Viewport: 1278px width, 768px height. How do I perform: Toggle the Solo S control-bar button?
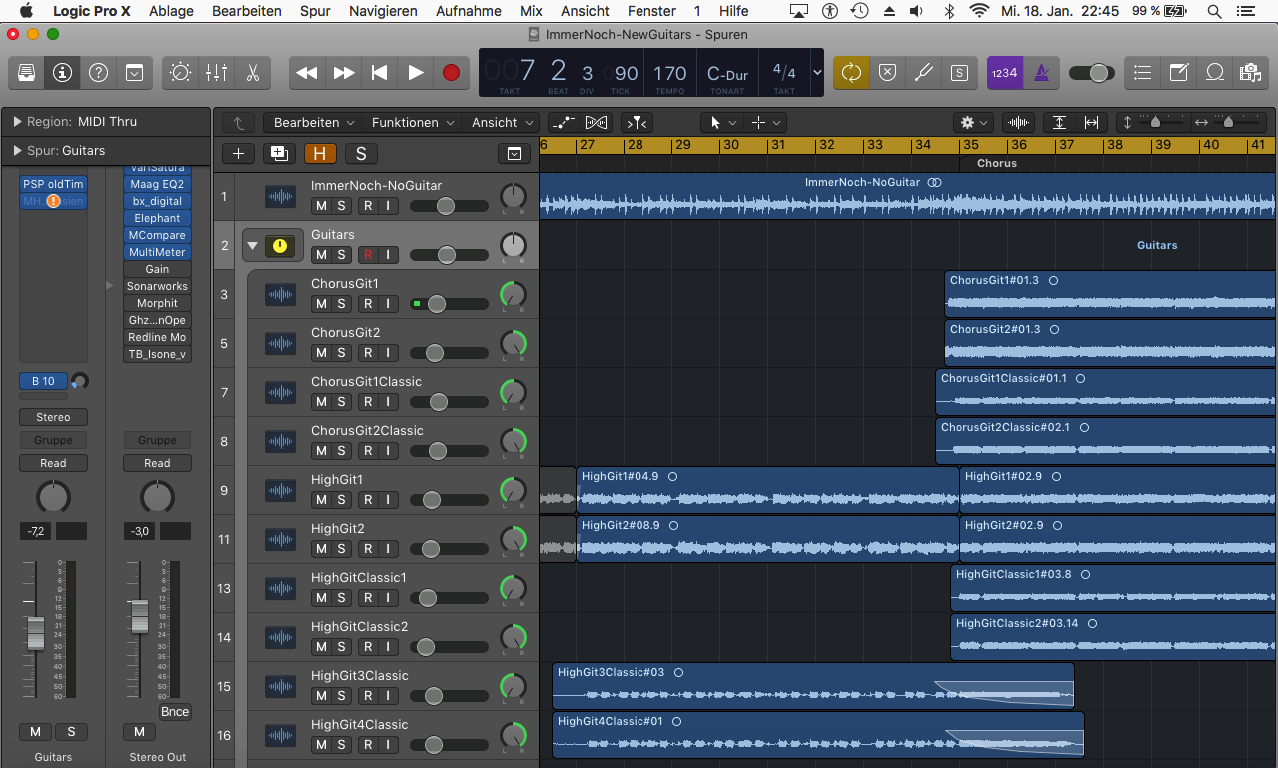click(x=959, y=73)
